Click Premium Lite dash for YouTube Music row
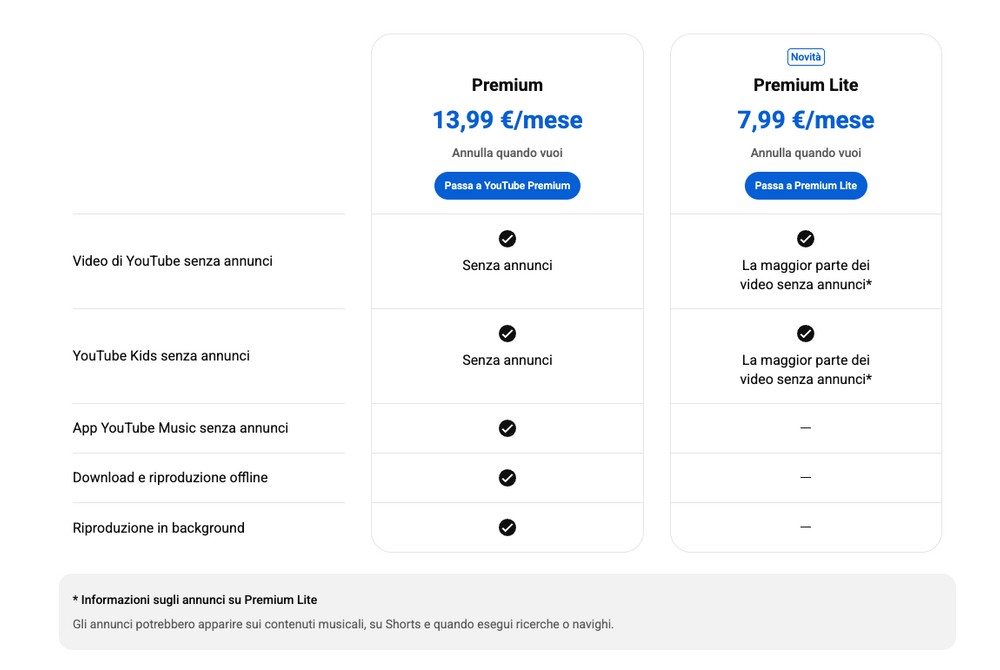This screenshot has height=670, width=1000. (805, 428)
